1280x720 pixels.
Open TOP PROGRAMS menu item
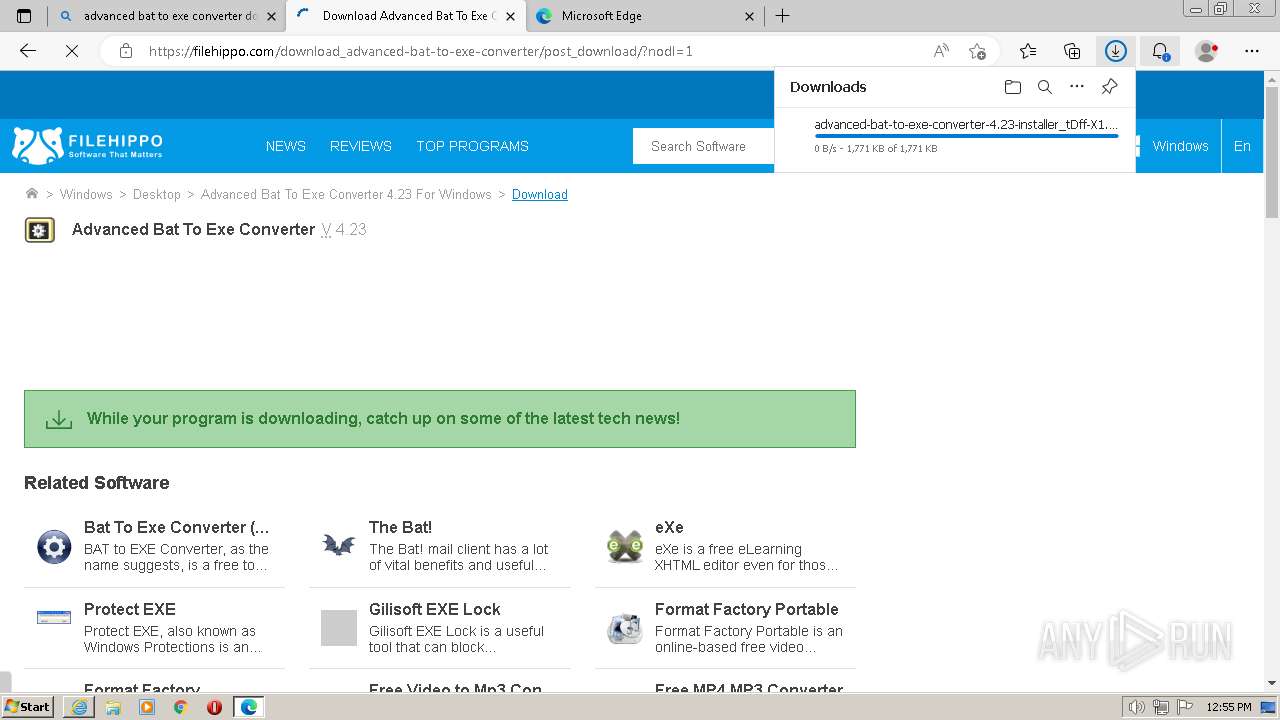pos(472,146)
